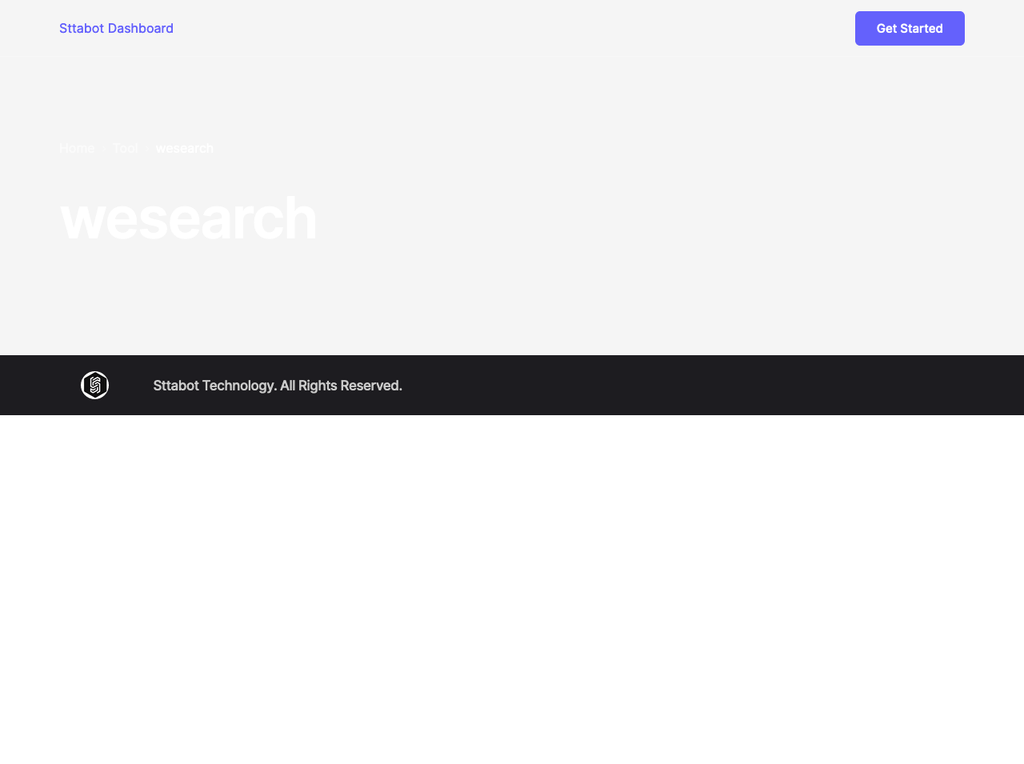Click the breadcrumb separator after Home
The height and width of the screenshot is (764, 1024).
click(x=105, y=148)
